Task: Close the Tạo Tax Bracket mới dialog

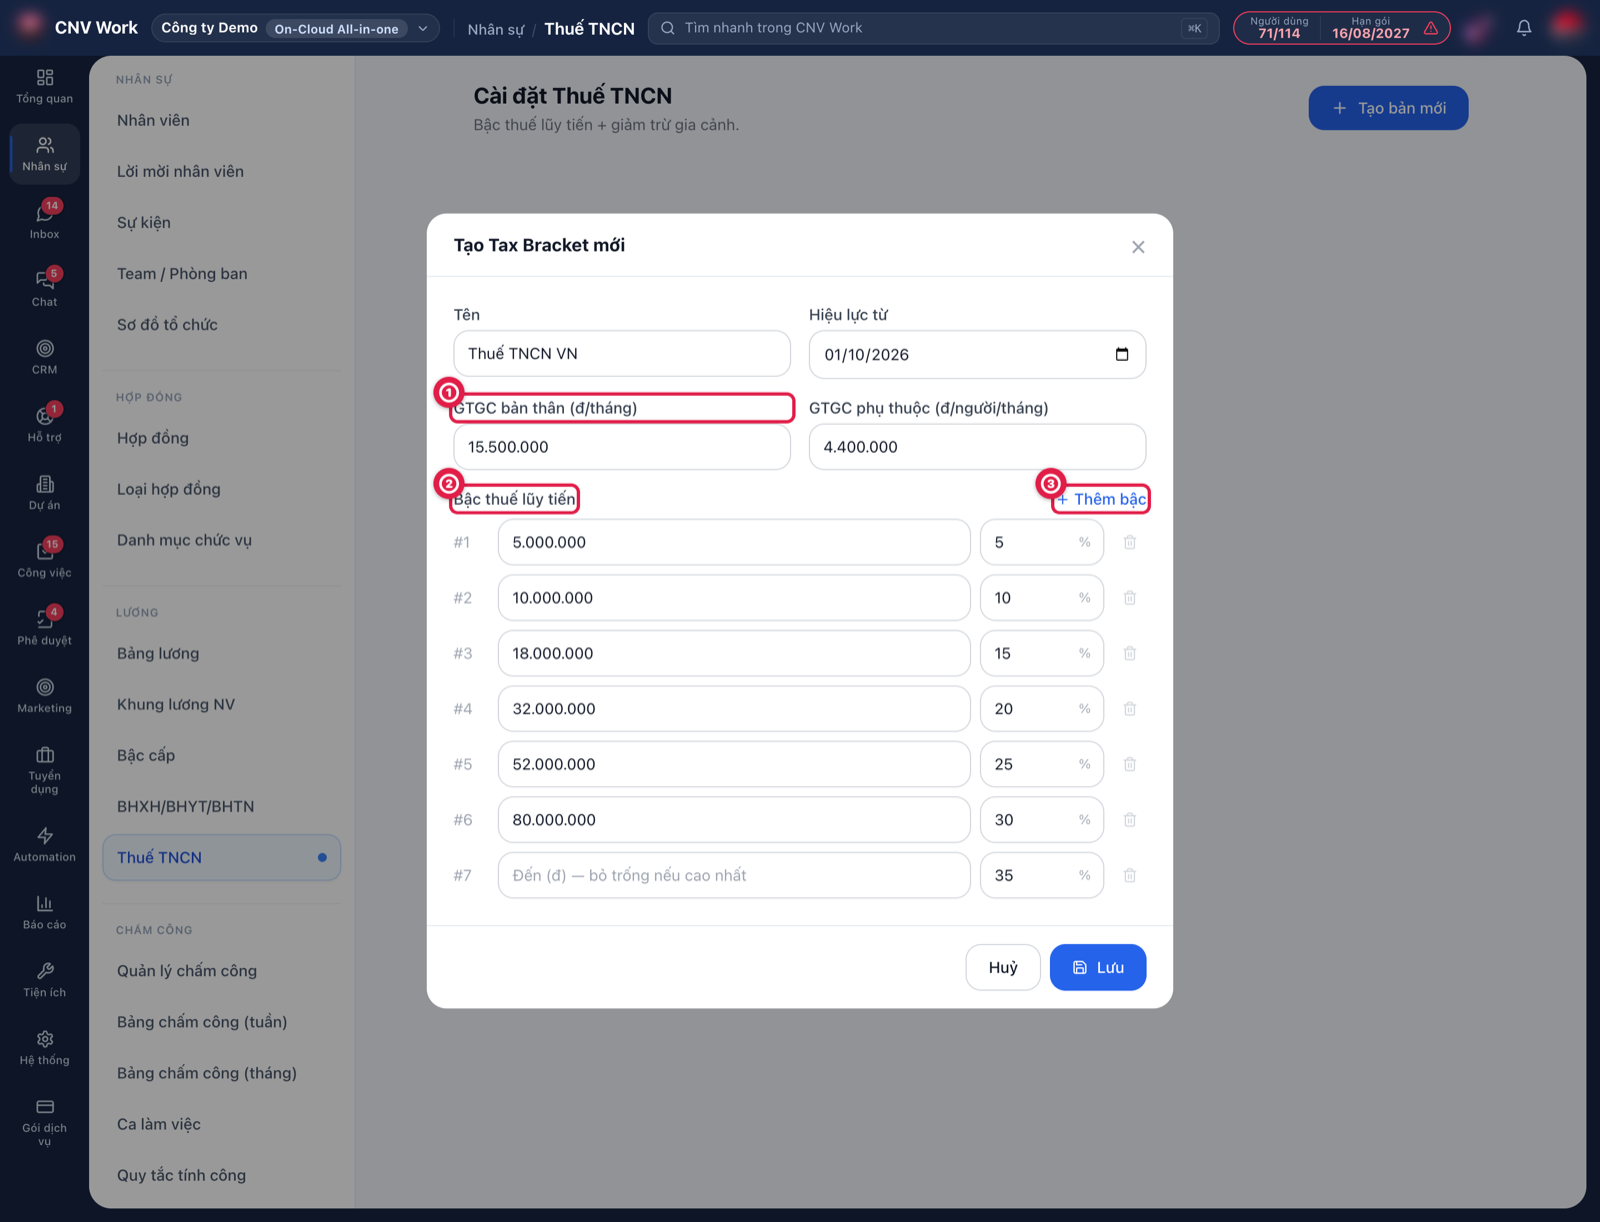Action: tap(1138, 247)
